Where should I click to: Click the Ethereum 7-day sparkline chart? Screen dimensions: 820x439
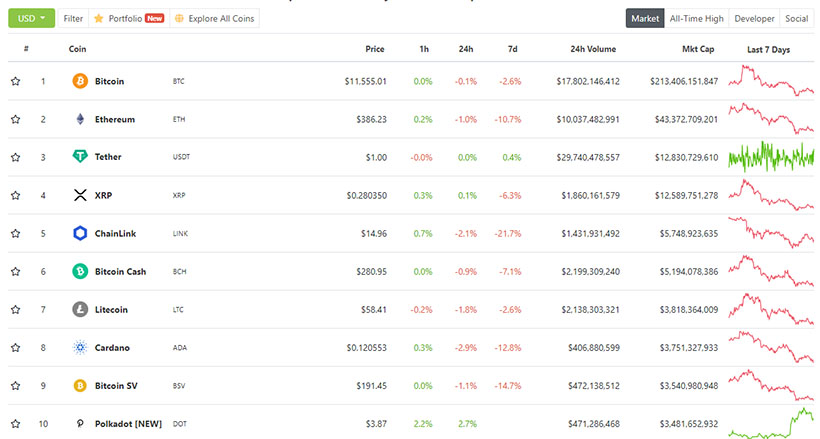click(771, 118)
